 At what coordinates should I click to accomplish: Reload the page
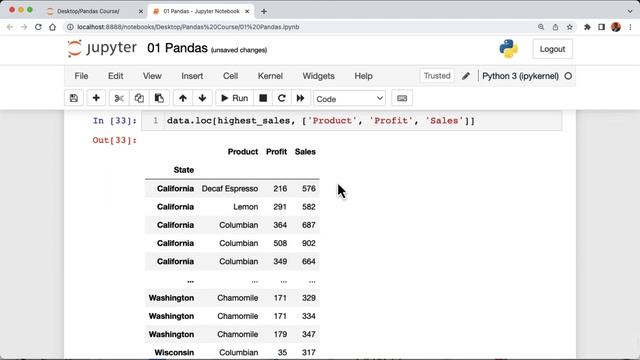click(x=38, y=27)
